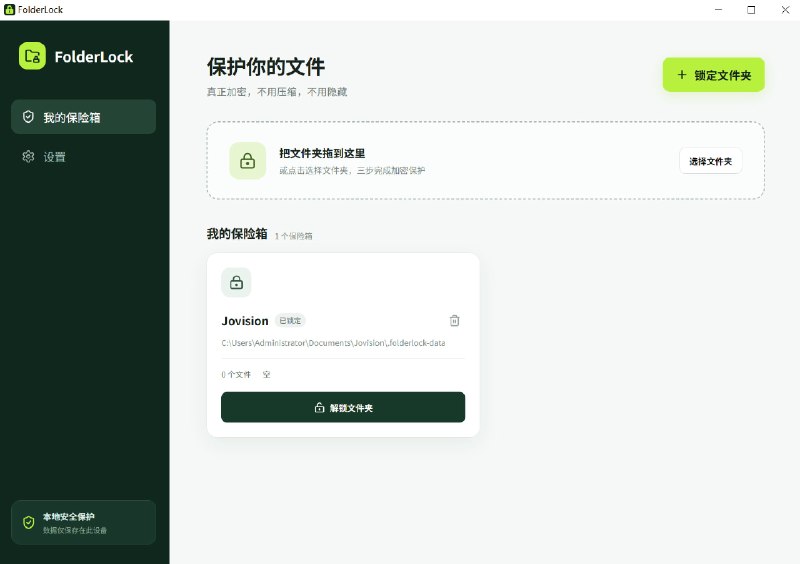Close the FolderLock window
This screenshot has height=564, width=800.
pos(785,10)
